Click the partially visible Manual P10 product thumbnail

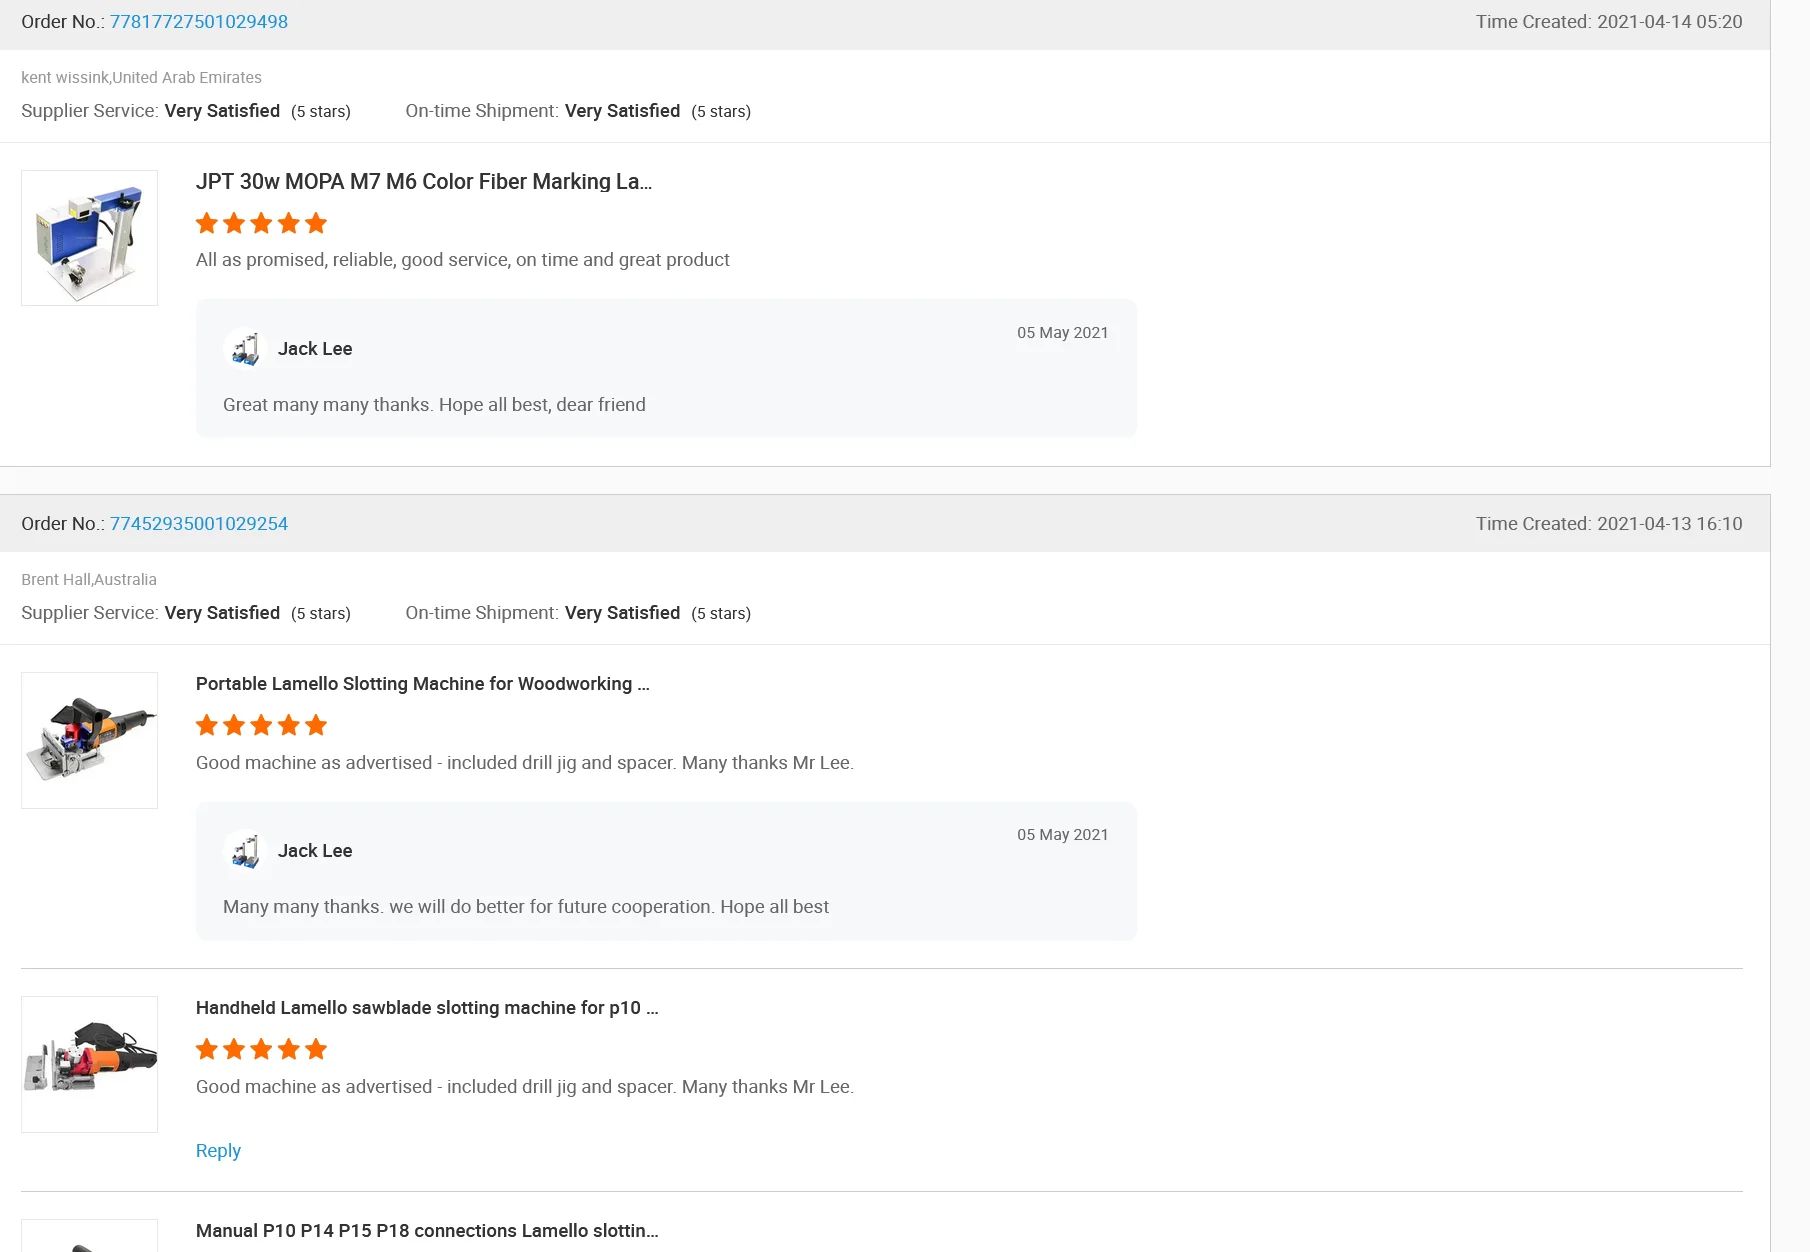[x=90, y=1238]
